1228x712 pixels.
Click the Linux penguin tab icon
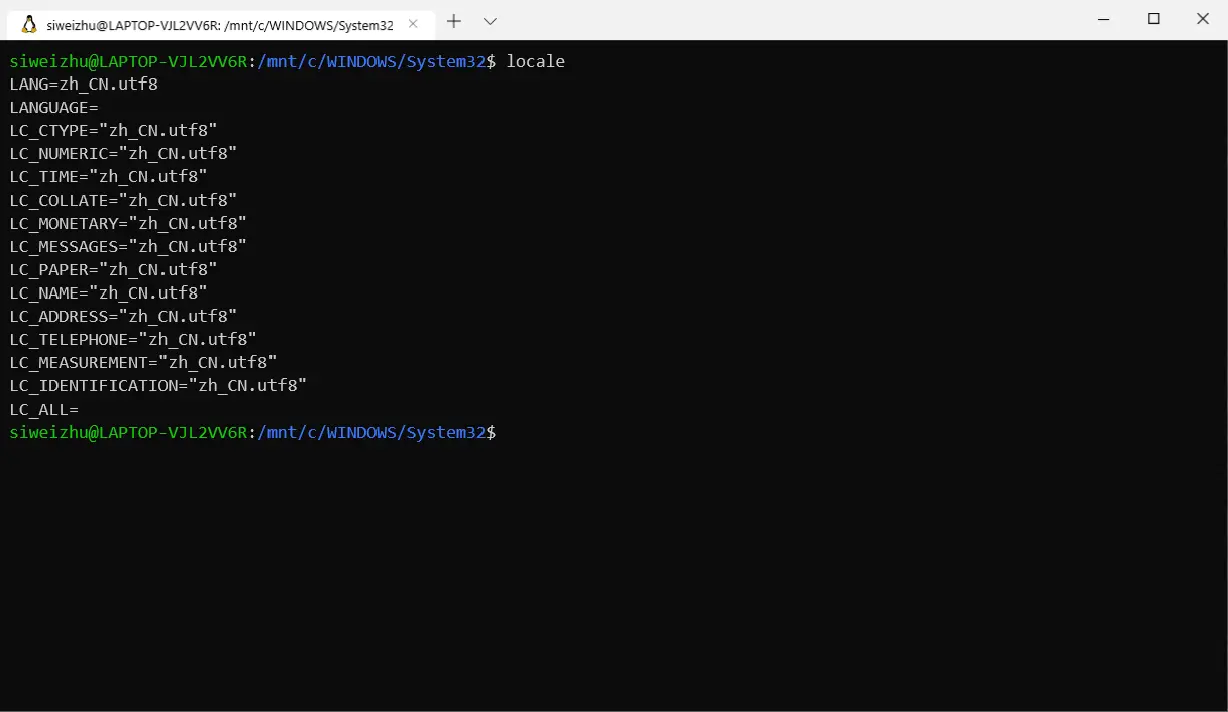pos(29,24)
